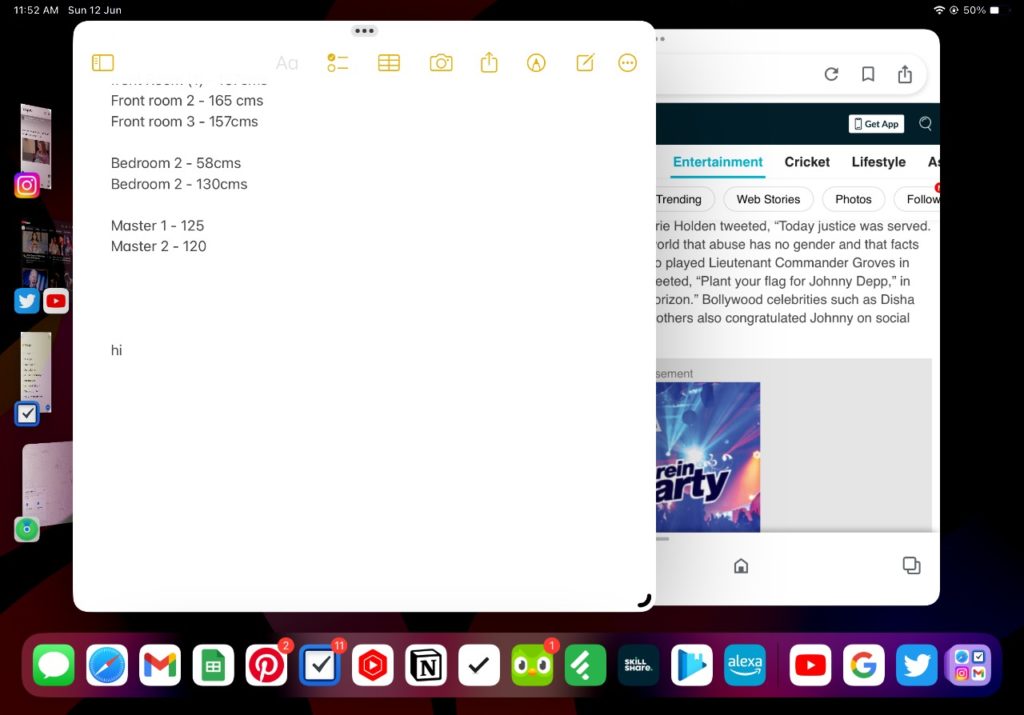The image size is (1024, 715).
Task: Reload the page in the browser window
Action: [x=831, y=74]
